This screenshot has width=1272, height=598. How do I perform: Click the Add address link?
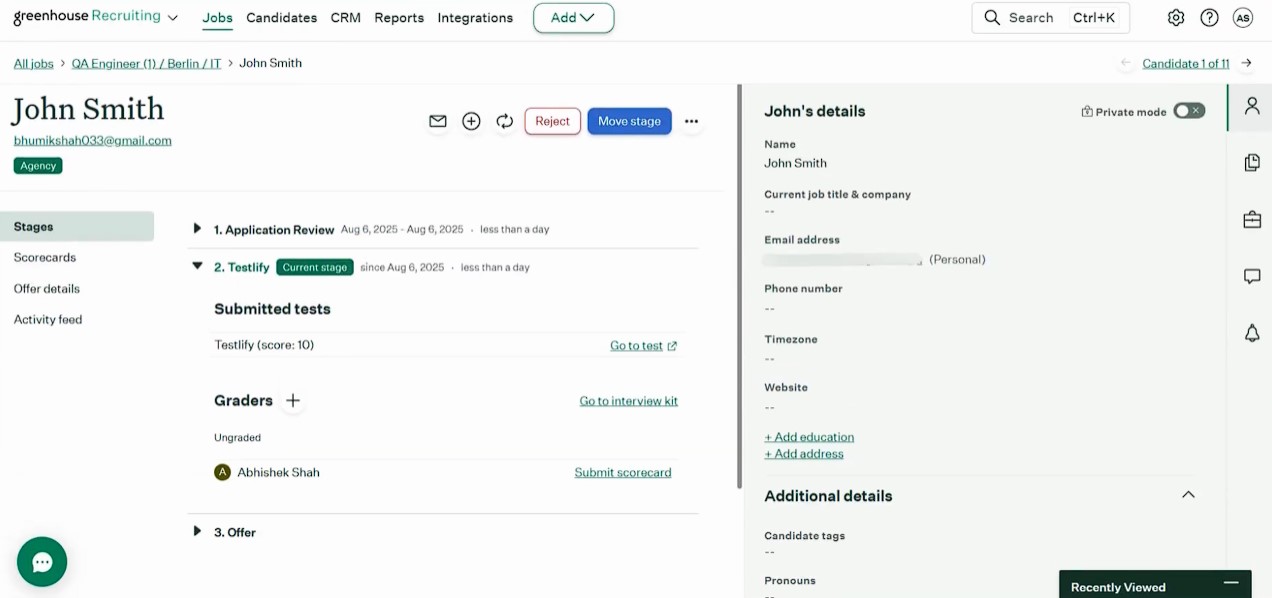pyautogui.click(x=804, y=454)
